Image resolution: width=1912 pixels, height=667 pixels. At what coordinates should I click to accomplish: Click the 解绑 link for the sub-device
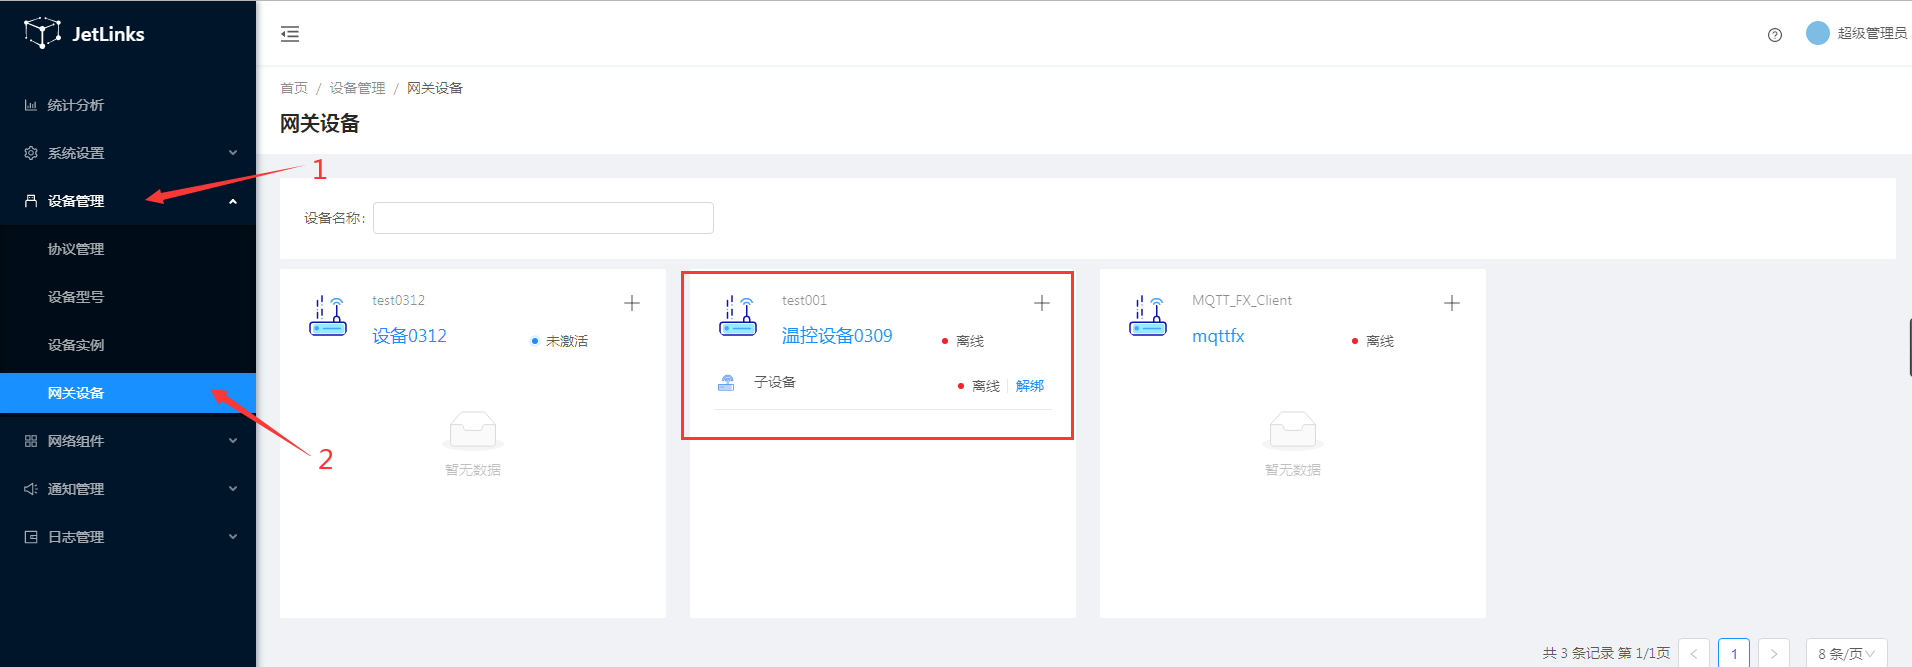pos(1030,386)
